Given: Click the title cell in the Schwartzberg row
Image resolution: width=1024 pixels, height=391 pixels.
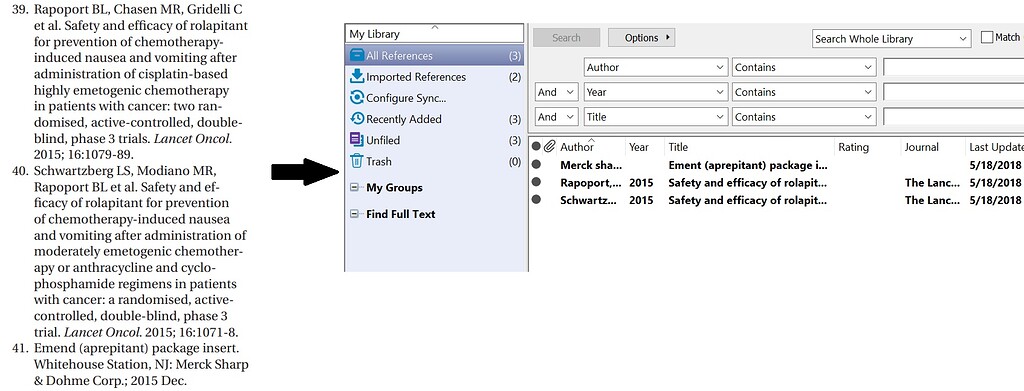Looking at the screenshot, I should (x=748, y=200).
